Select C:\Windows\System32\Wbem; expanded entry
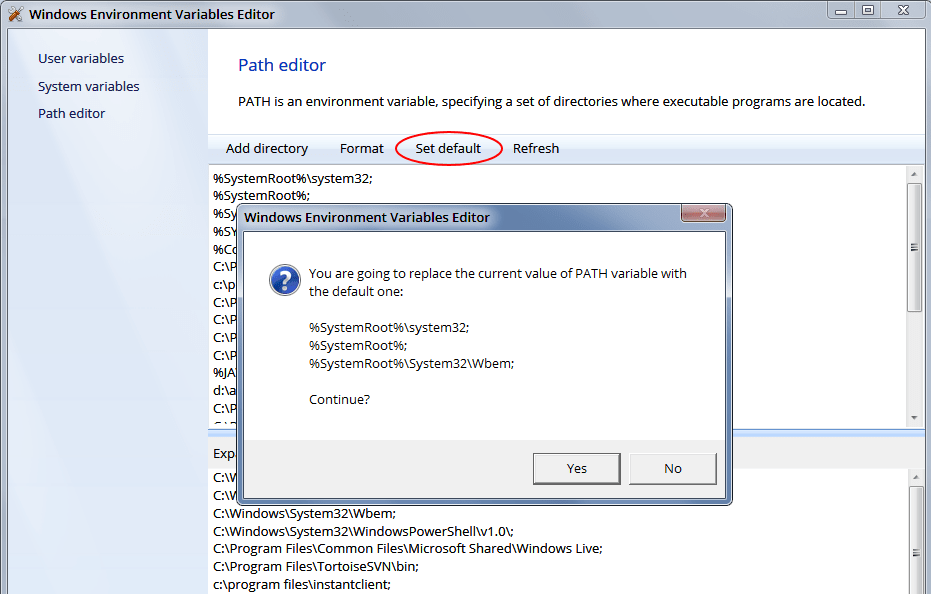Viewport: 931px width, 594px height. pos(305,513)
